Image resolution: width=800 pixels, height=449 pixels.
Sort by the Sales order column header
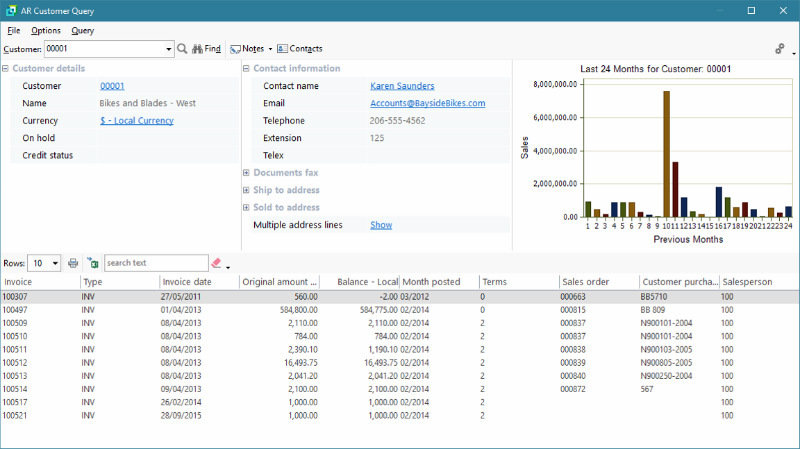pos(599,282)
